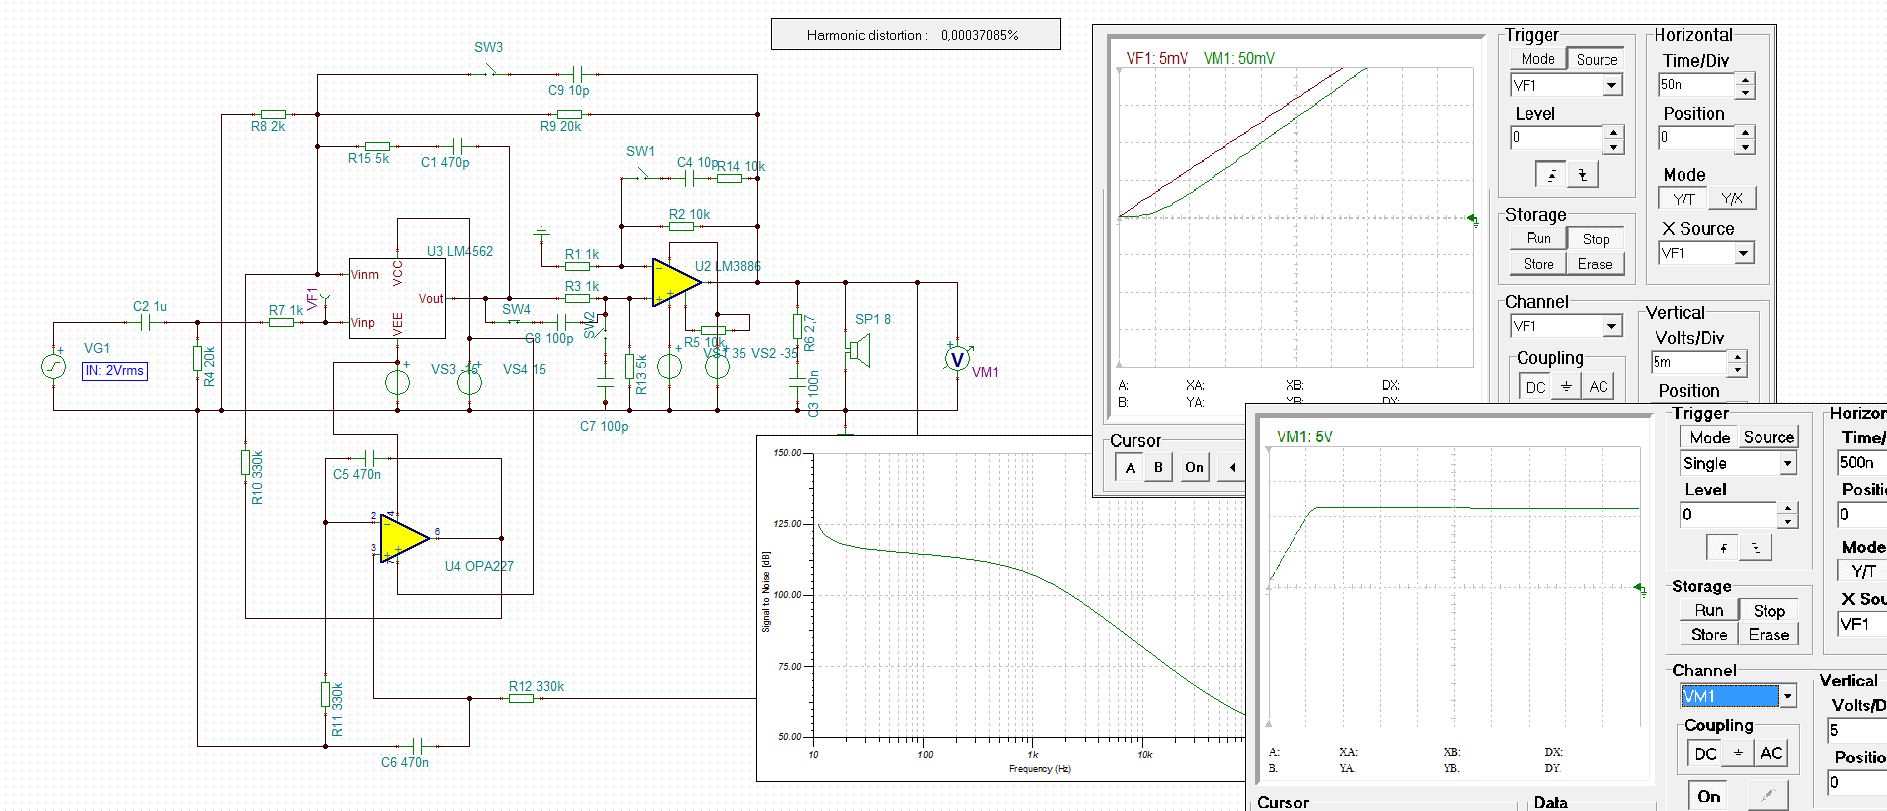This screenshot has width=1887, height=811.
Task: Select the U4 OPA227 op-amp symbol
Action: coord(404,538)
